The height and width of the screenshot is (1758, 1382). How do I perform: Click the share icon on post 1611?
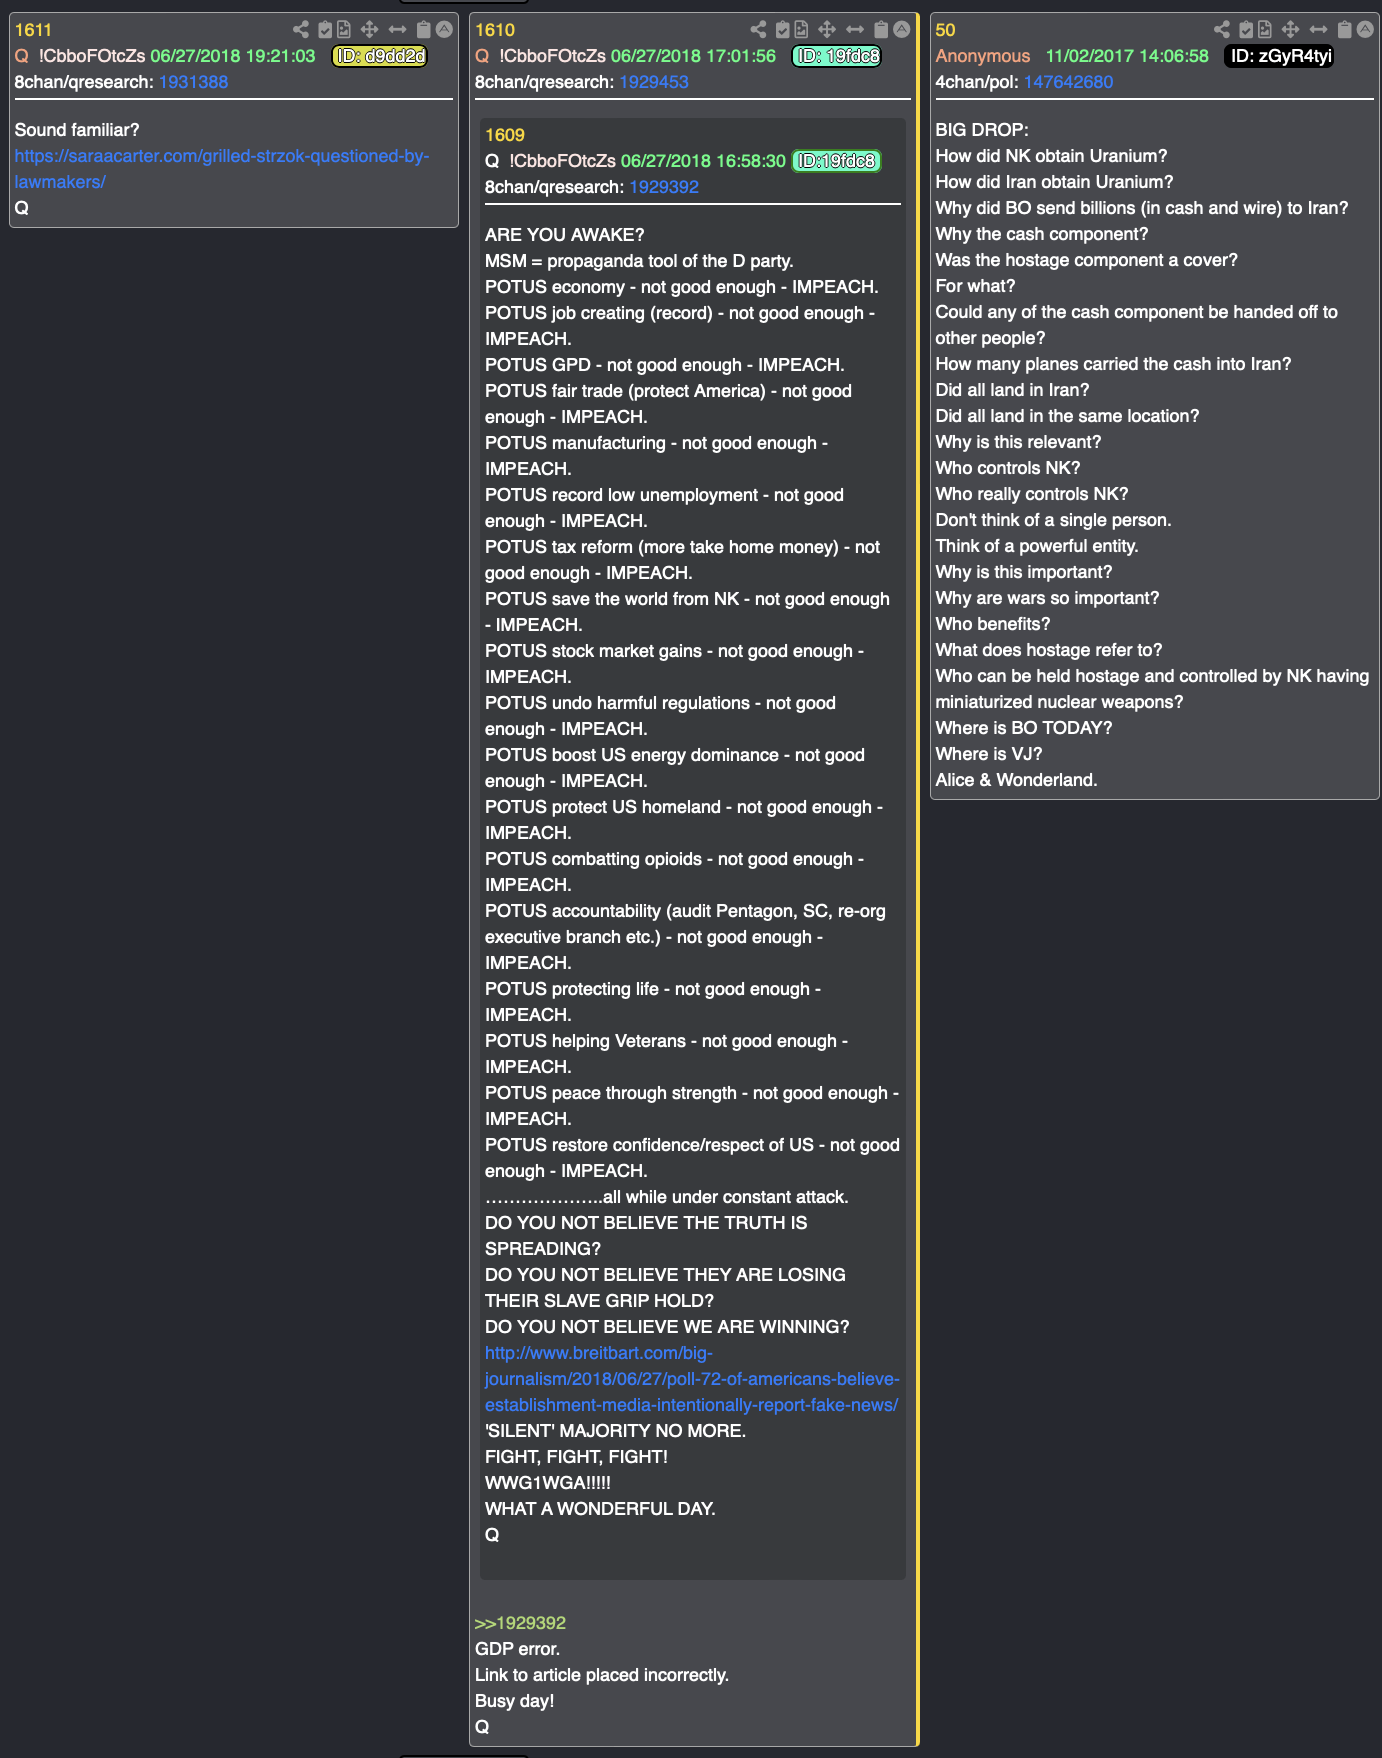coord(301,29)
